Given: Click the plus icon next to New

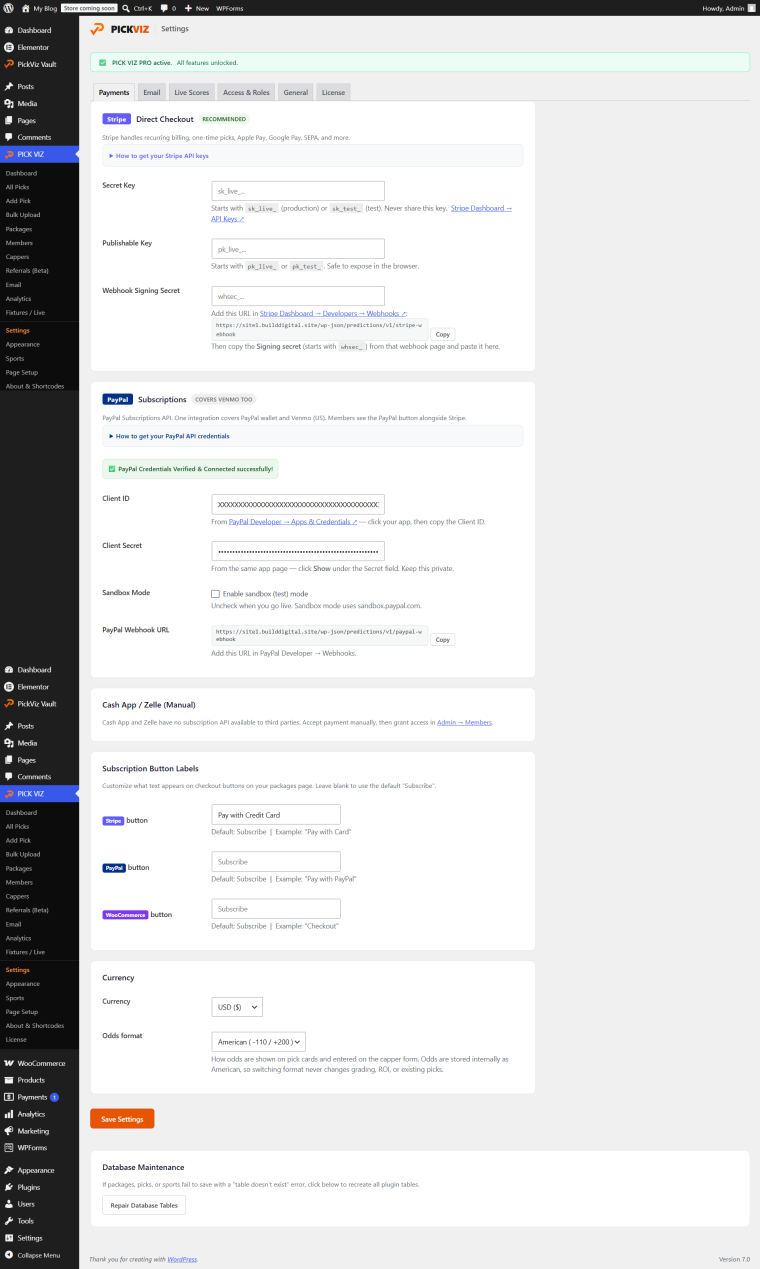Looking at the screenshot, I should tap(189, 7).
